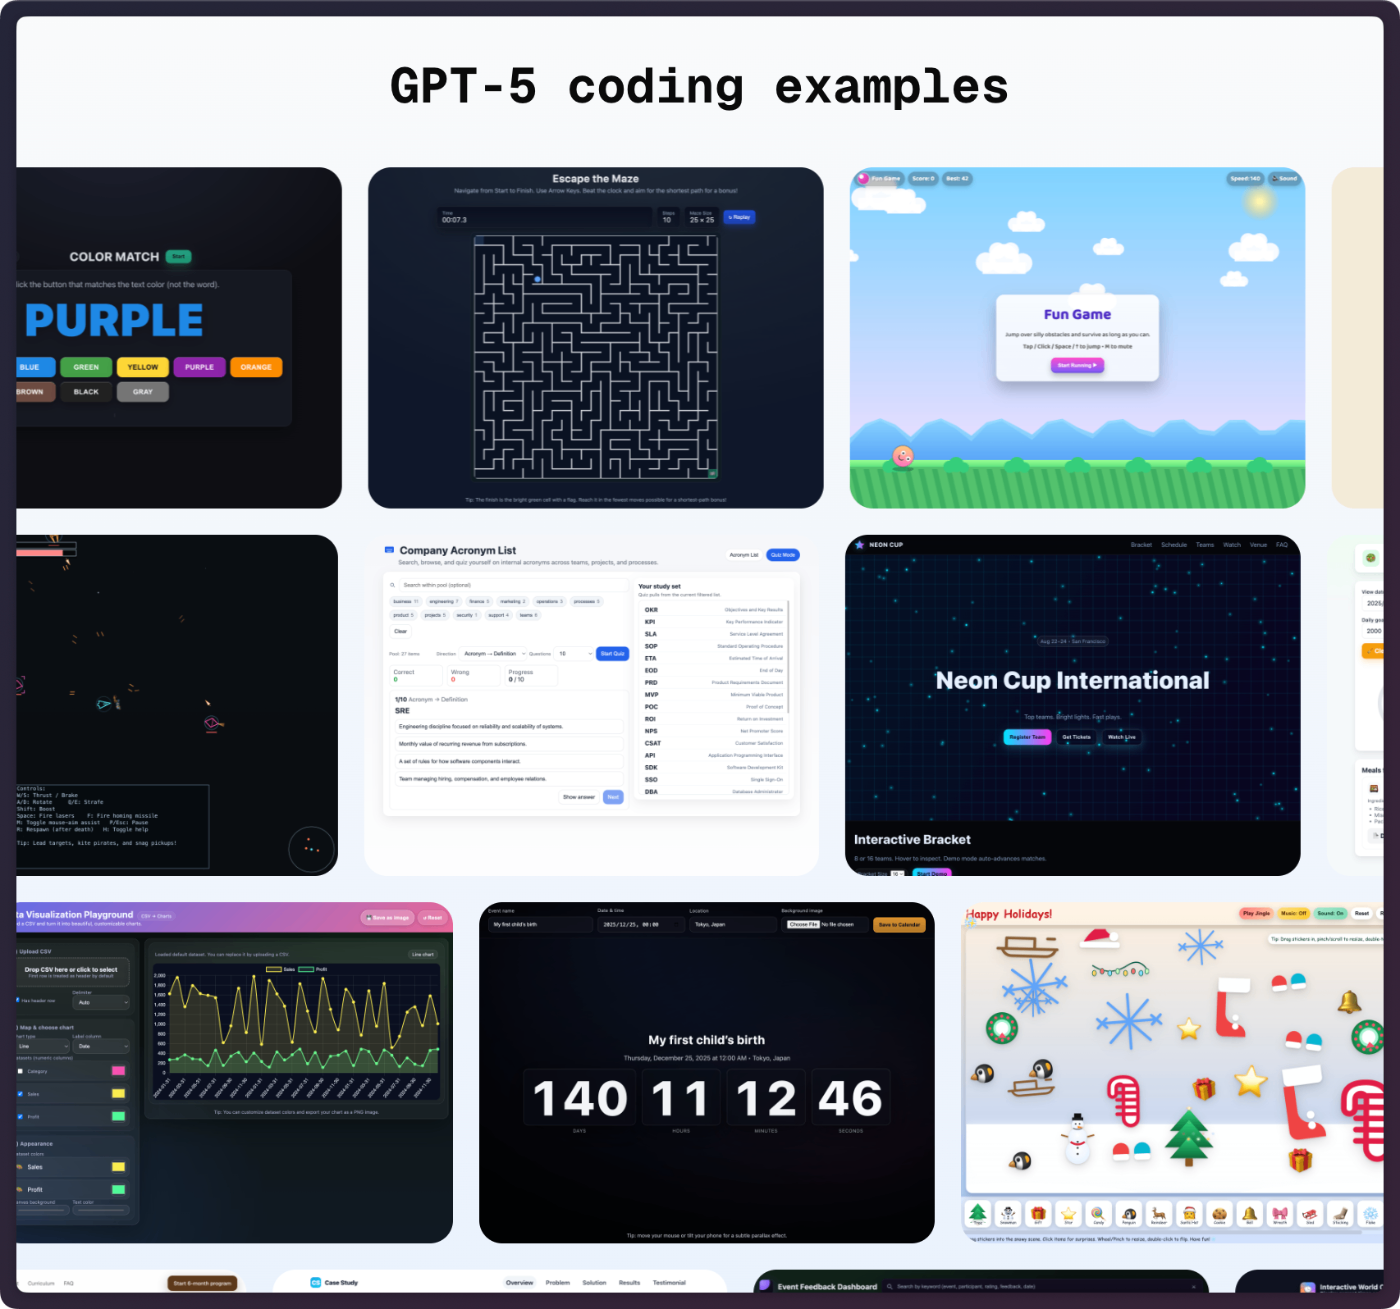Viewport: 1400px width, 1309px height.
Task: Open the chart type Line dropdown
Action: [41, 1046]
